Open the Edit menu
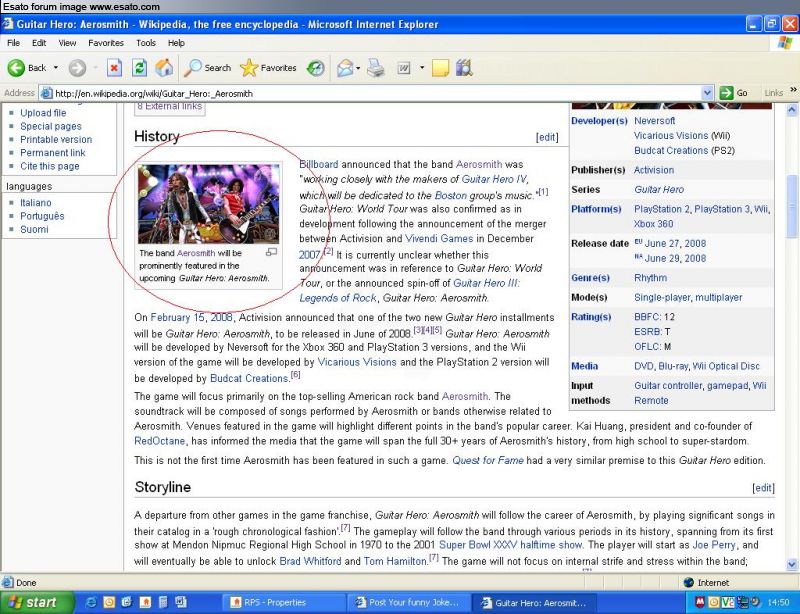The image size is (800, 614). point(39,43)
